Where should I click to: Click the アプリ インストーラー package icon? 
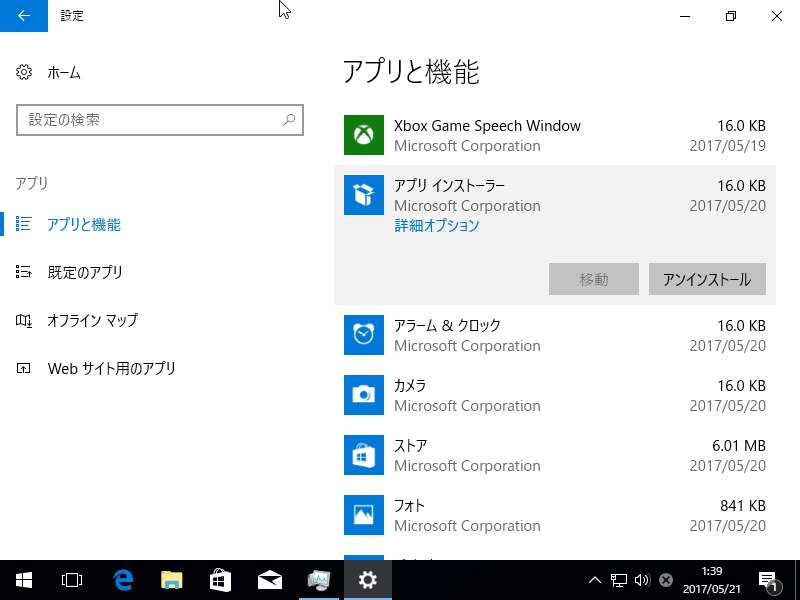coord(364,195)
